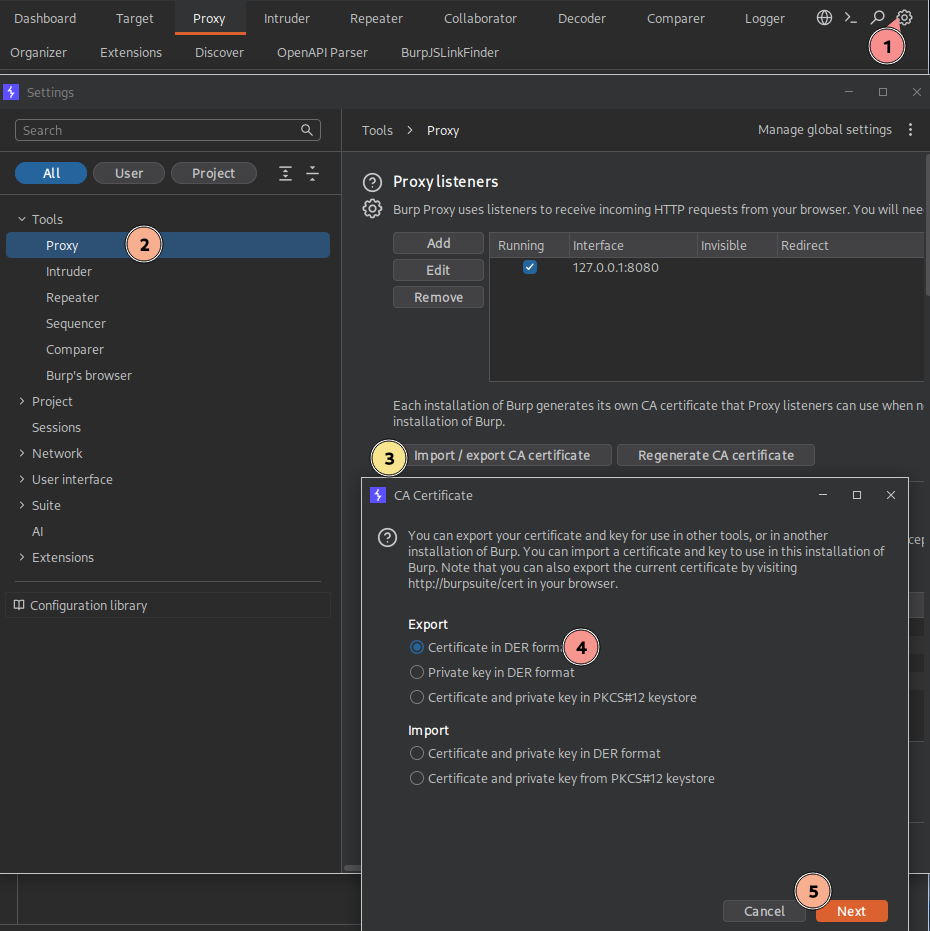Viewport: 930px width, 931px height.
Task: Click the help icon in CA Certificate dialog
Action: point(387,538)
